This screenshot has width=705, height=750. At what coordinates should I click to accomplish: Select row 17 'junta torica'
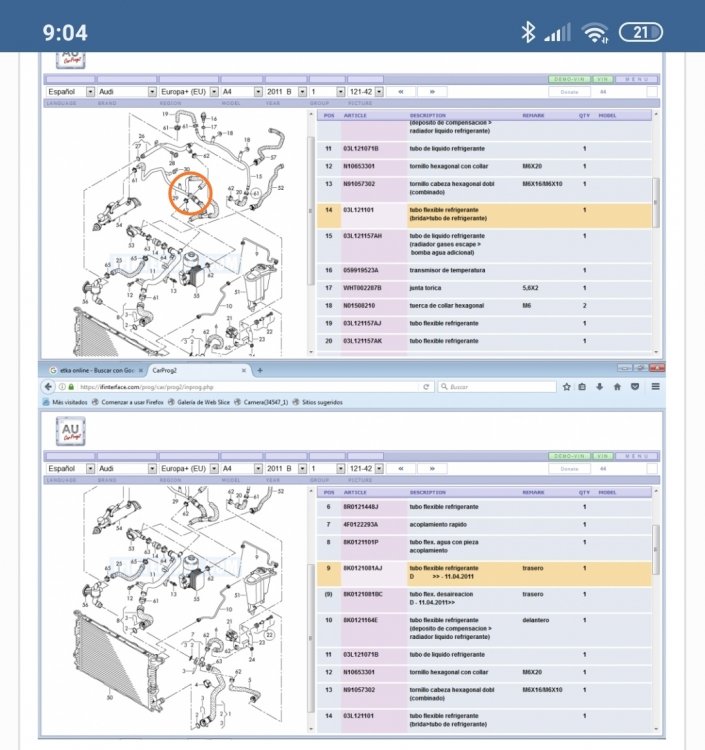484,288
